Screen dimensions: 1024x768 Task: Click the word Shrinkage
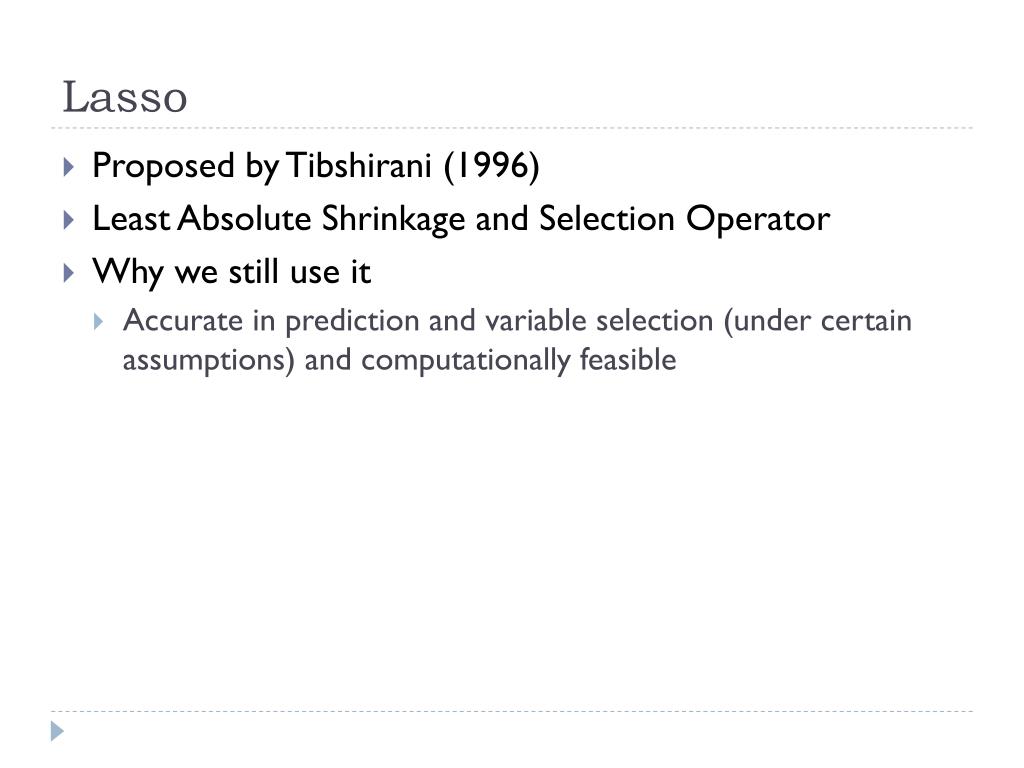point(392,219)
